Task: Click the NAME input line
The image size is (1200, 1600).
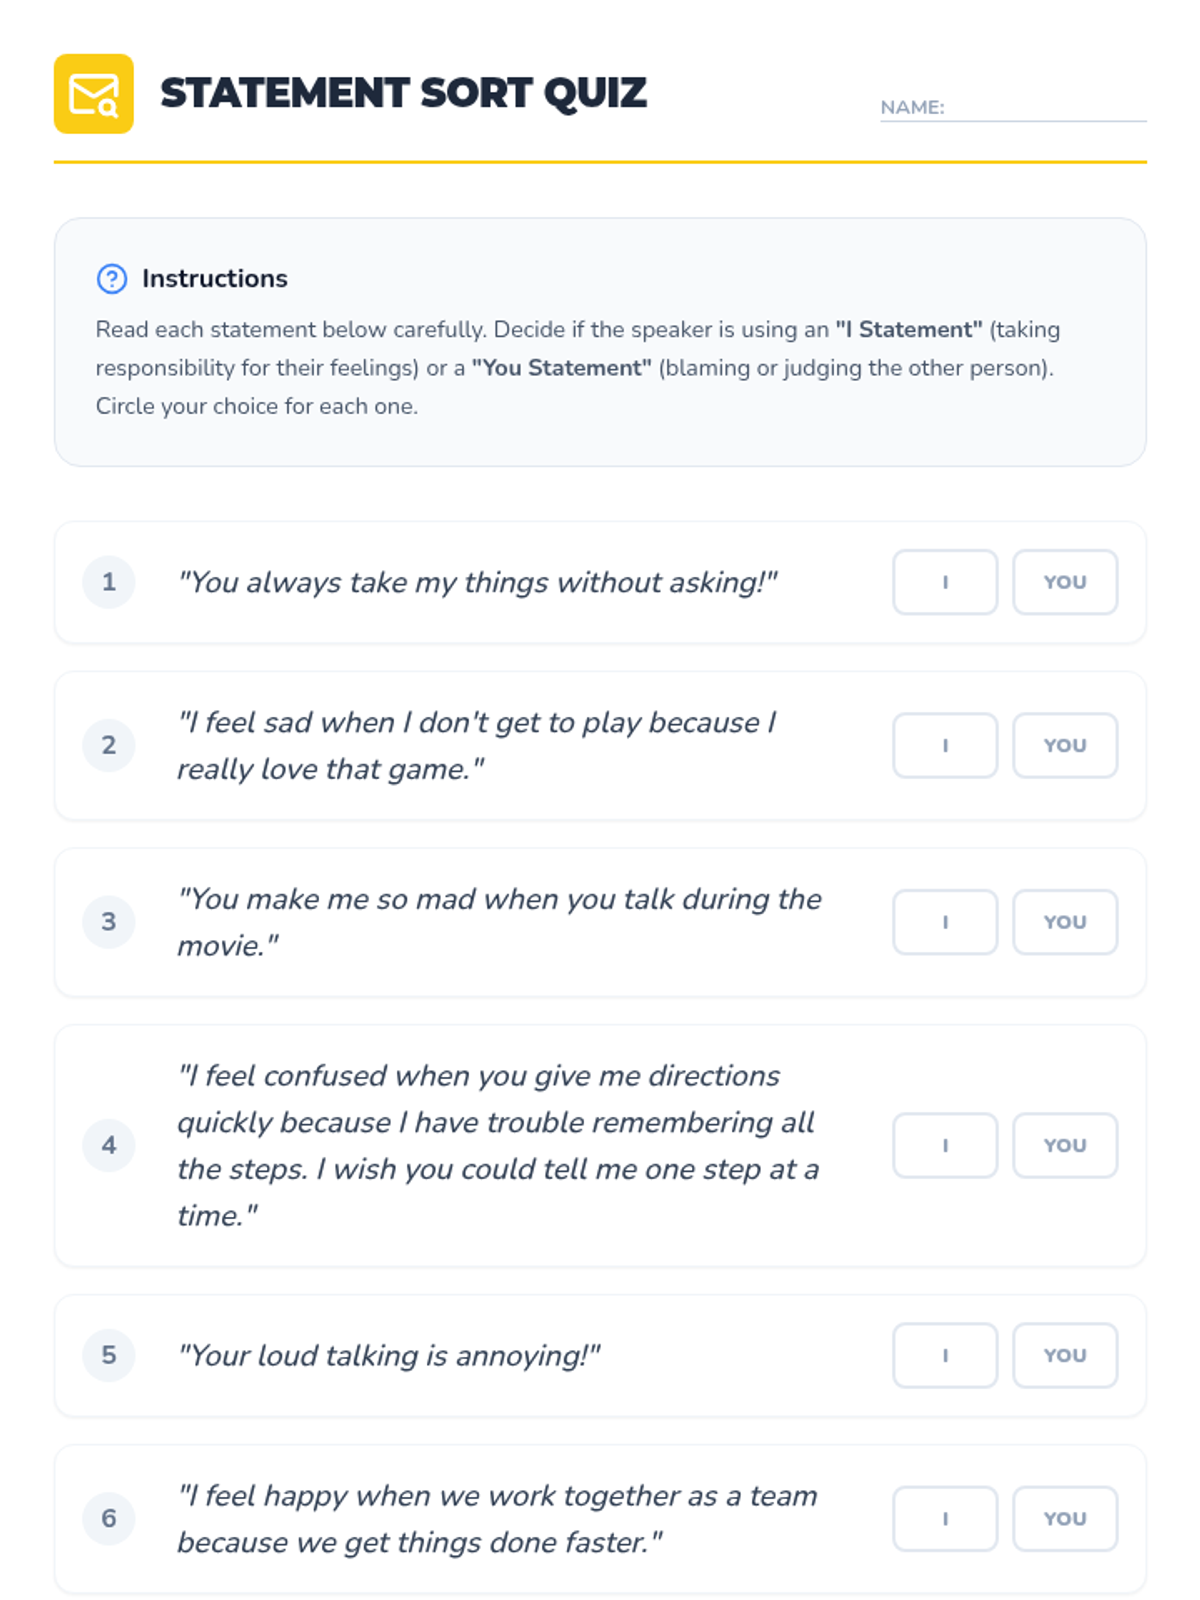Action: tap(1045, 108)
